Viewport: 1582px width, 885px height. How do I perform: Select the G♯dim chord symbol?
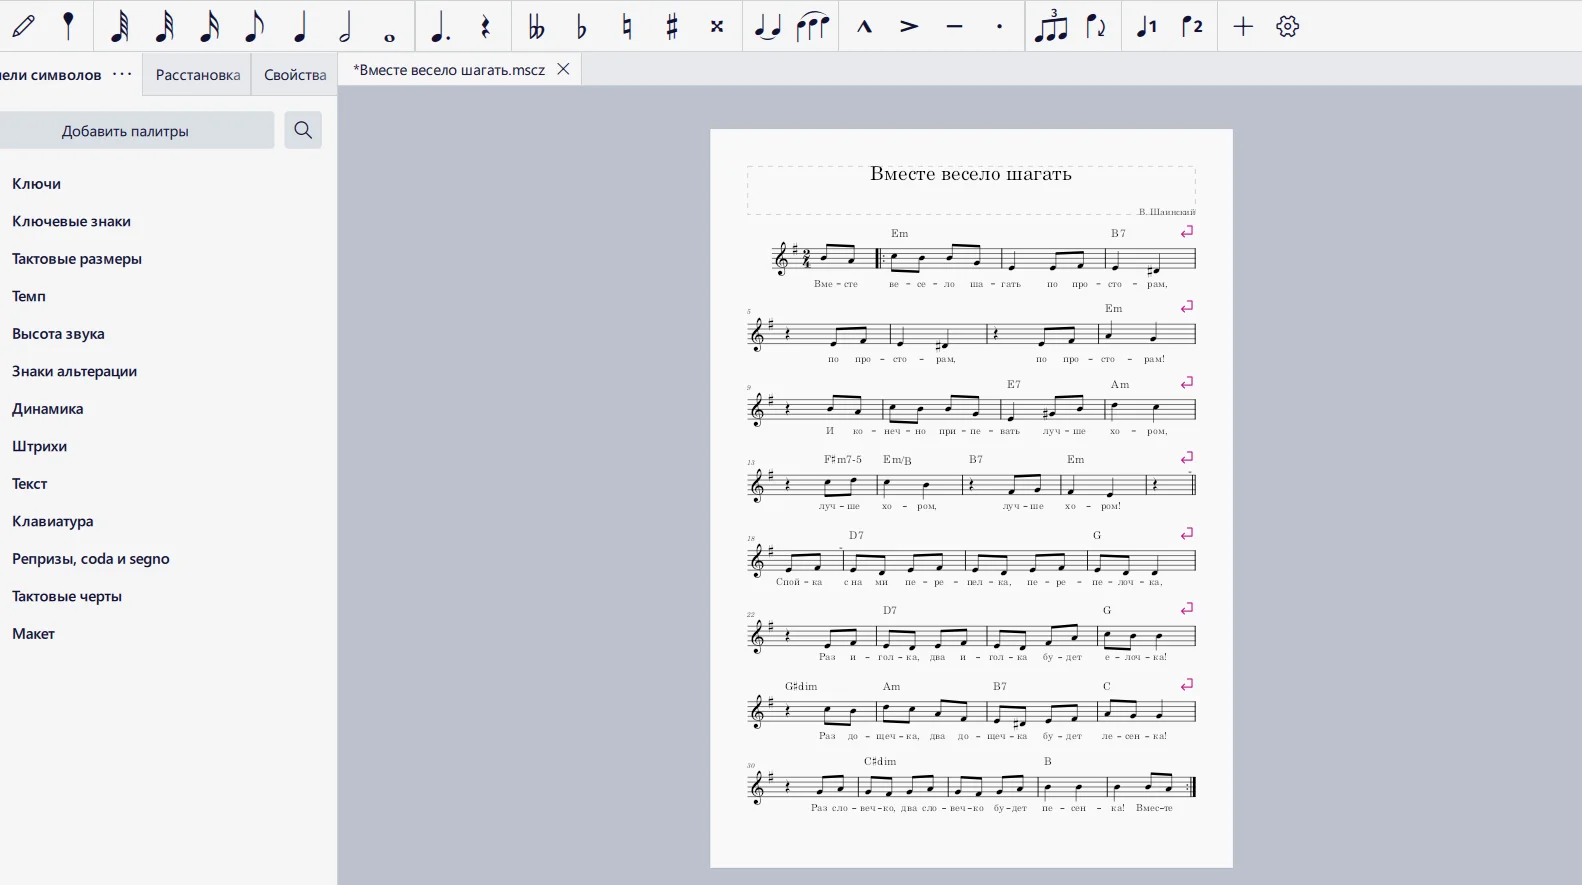(x=801, y=687)
